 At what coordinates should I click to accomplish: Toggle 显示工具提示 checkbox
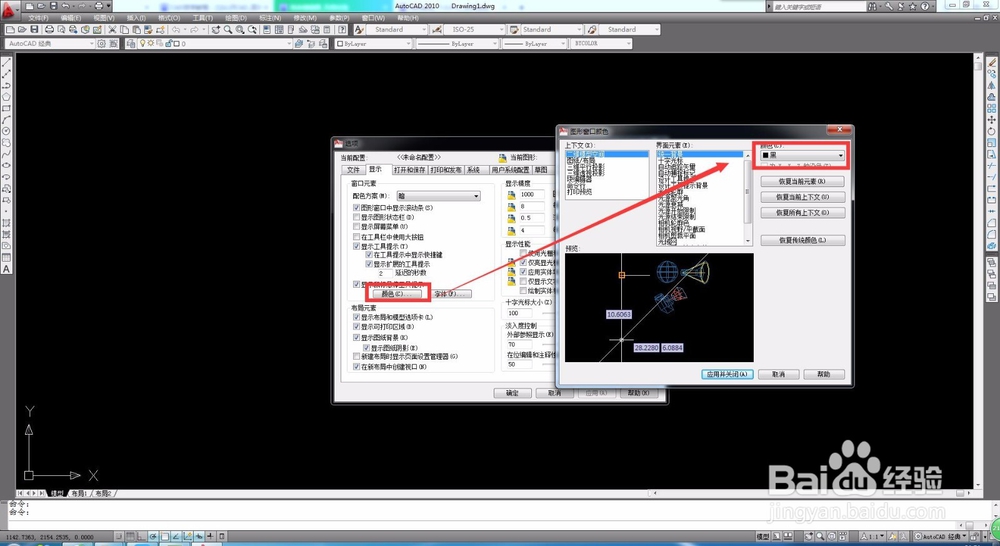[357, 246]
